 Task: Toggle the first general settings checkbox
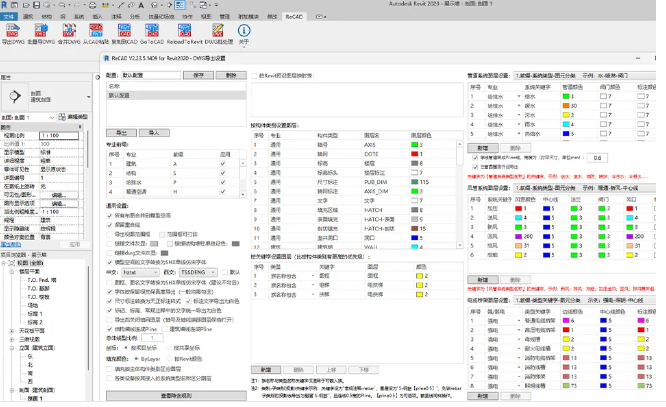pos(110,215)
